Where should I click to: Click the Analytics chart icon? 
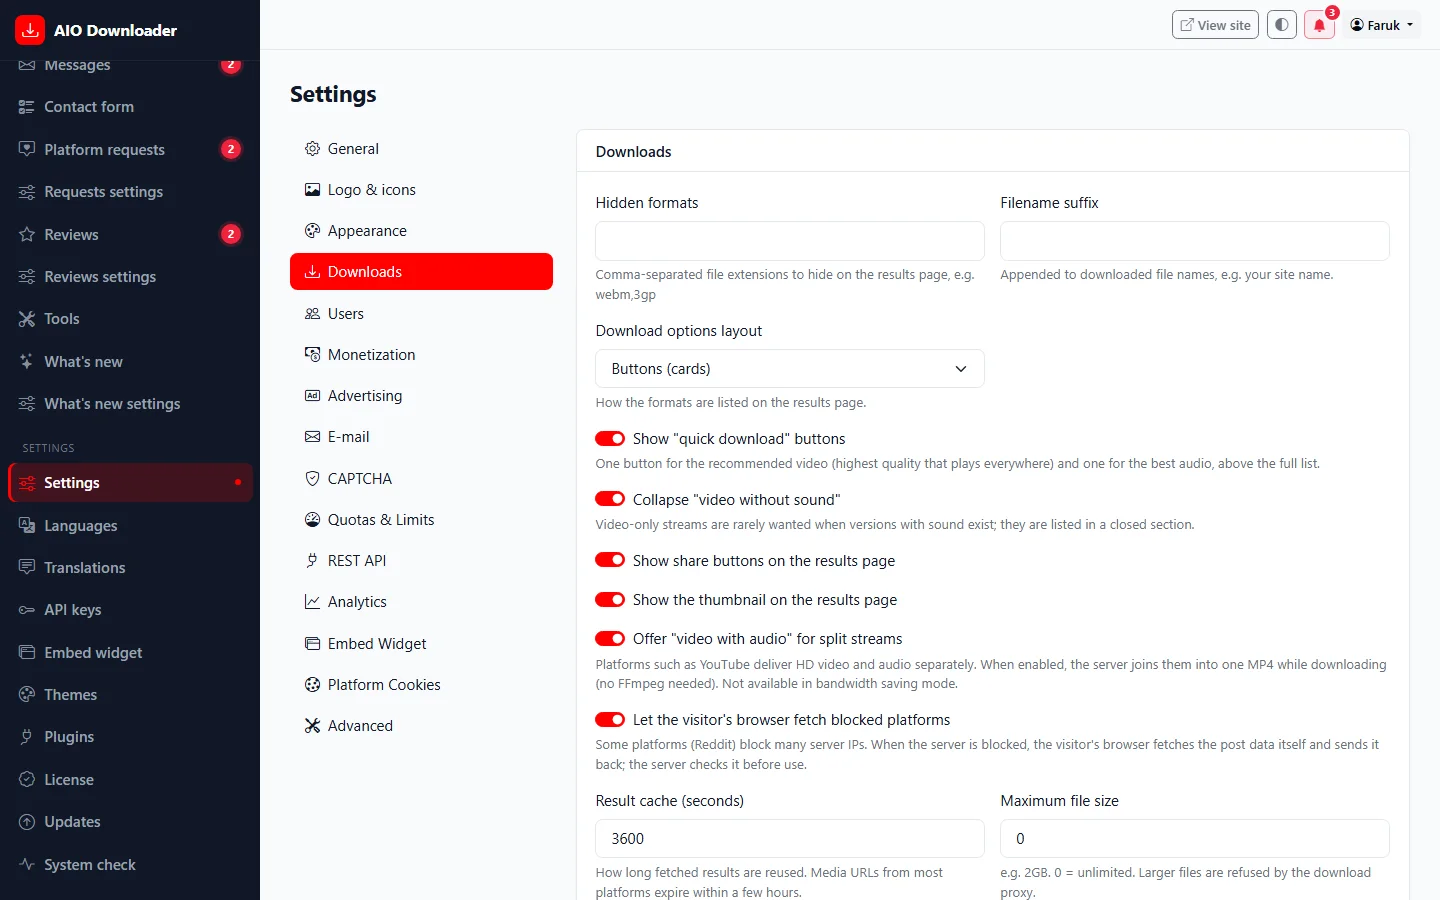312,602
